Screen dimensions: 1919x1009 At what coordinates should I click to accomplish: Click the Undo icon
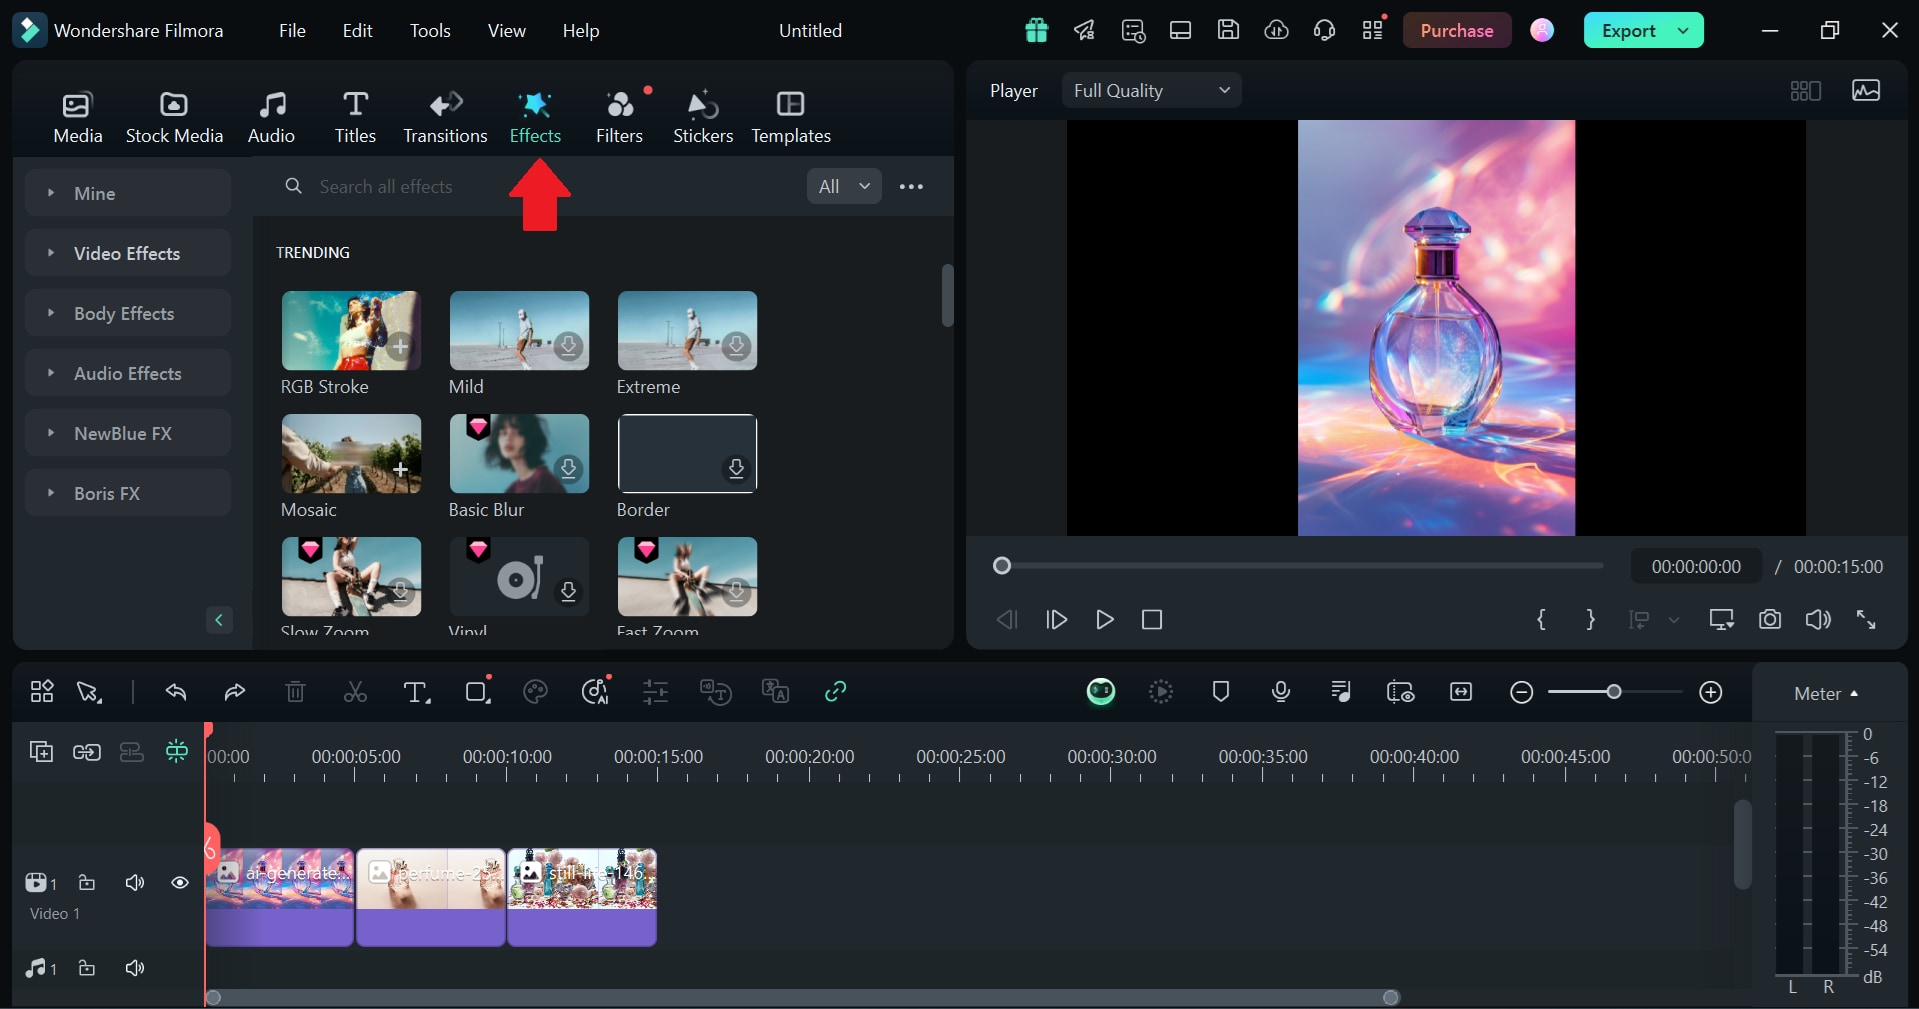176,692
